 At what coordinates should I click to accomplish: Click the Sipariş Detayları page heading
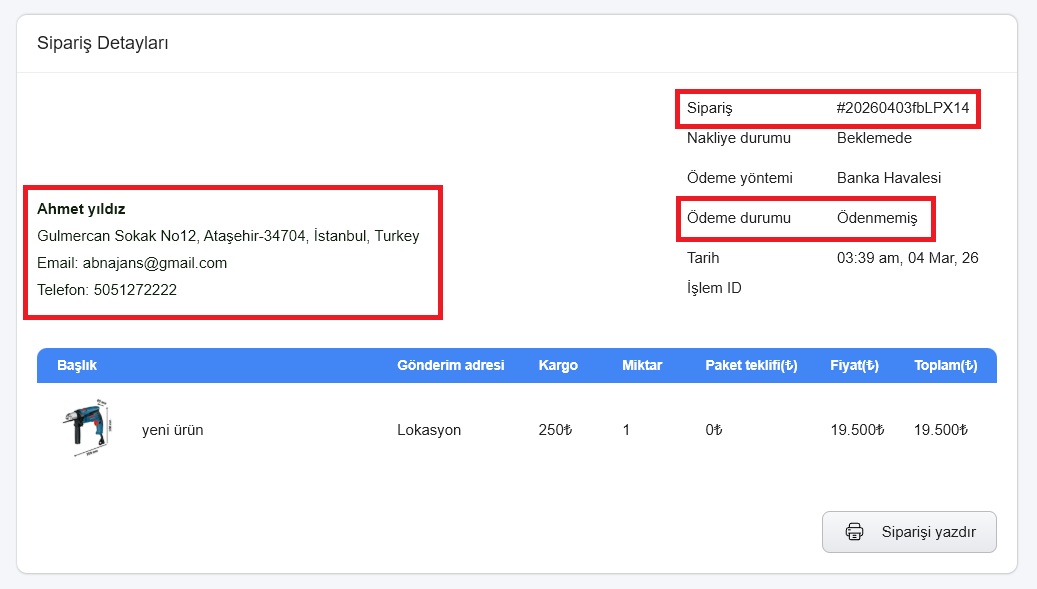(x=103, y=43)
